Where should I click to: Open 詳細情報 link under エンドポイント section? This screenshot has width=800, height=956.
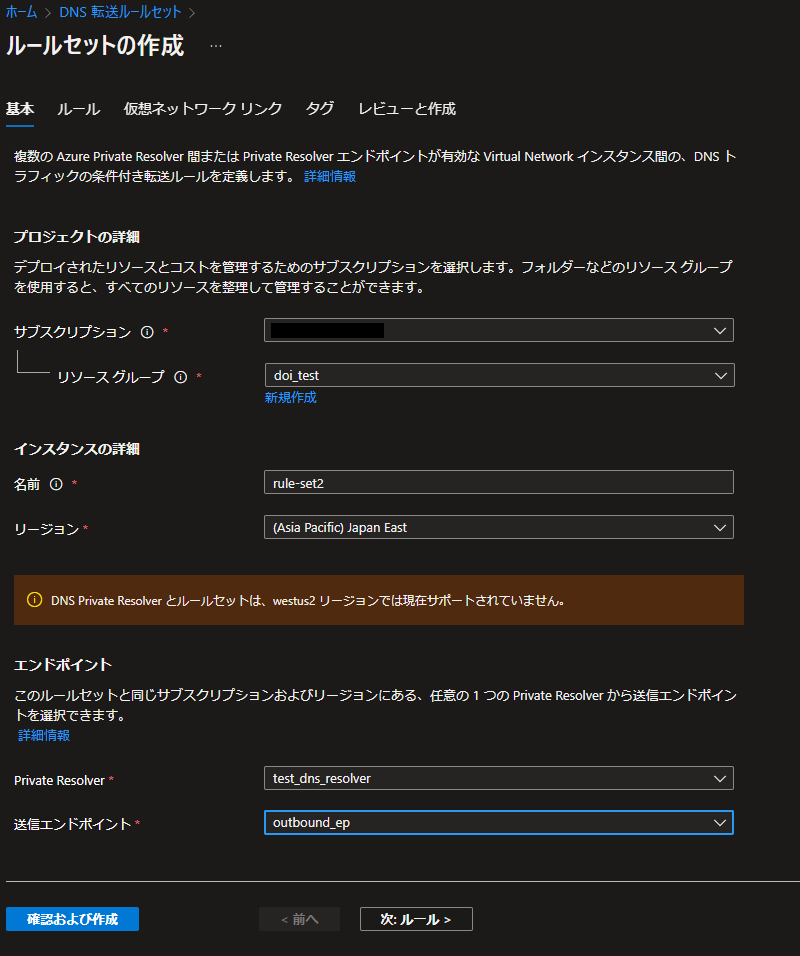point(44,735)
